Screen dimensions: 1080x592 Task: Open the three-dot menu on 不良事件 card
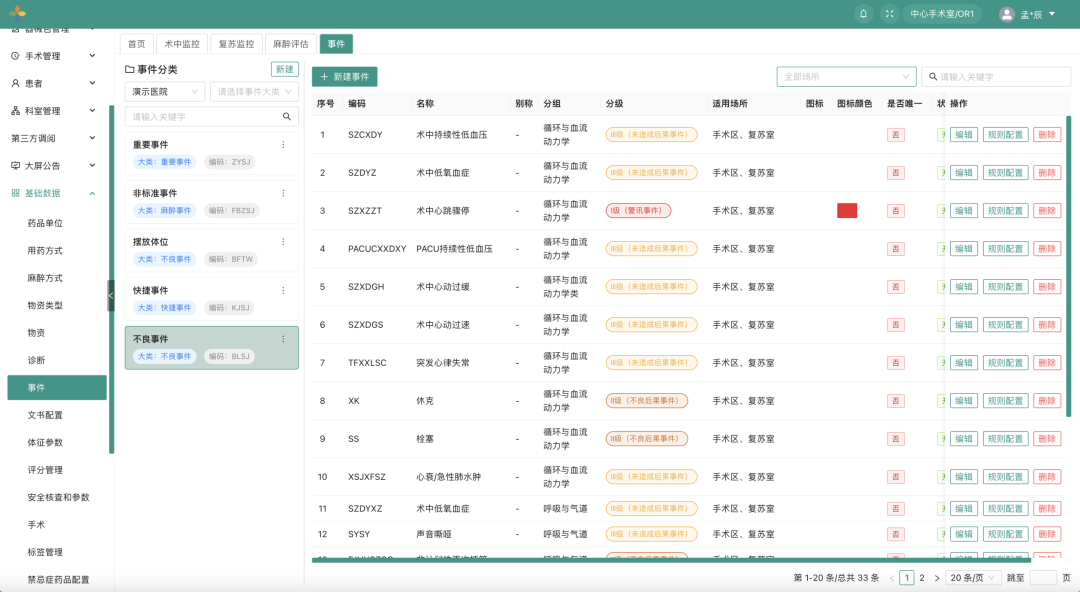pos(283,339)
